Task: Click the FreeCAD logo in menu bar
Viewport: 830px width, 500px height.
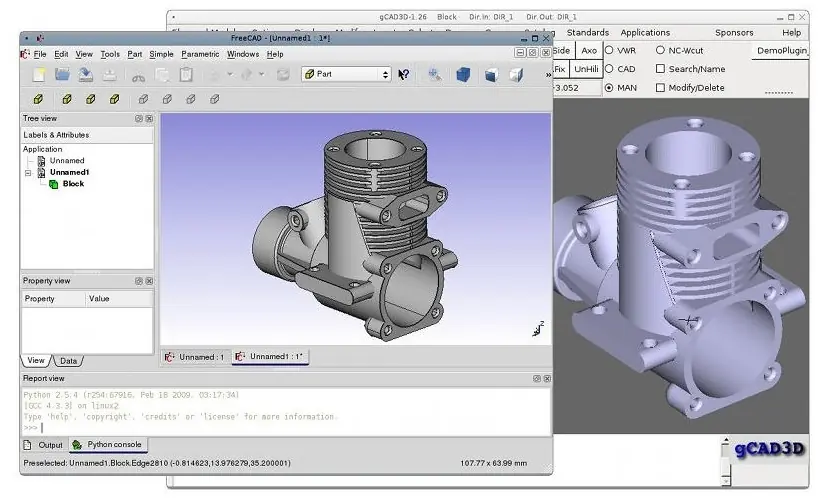Action: point(25,54)
